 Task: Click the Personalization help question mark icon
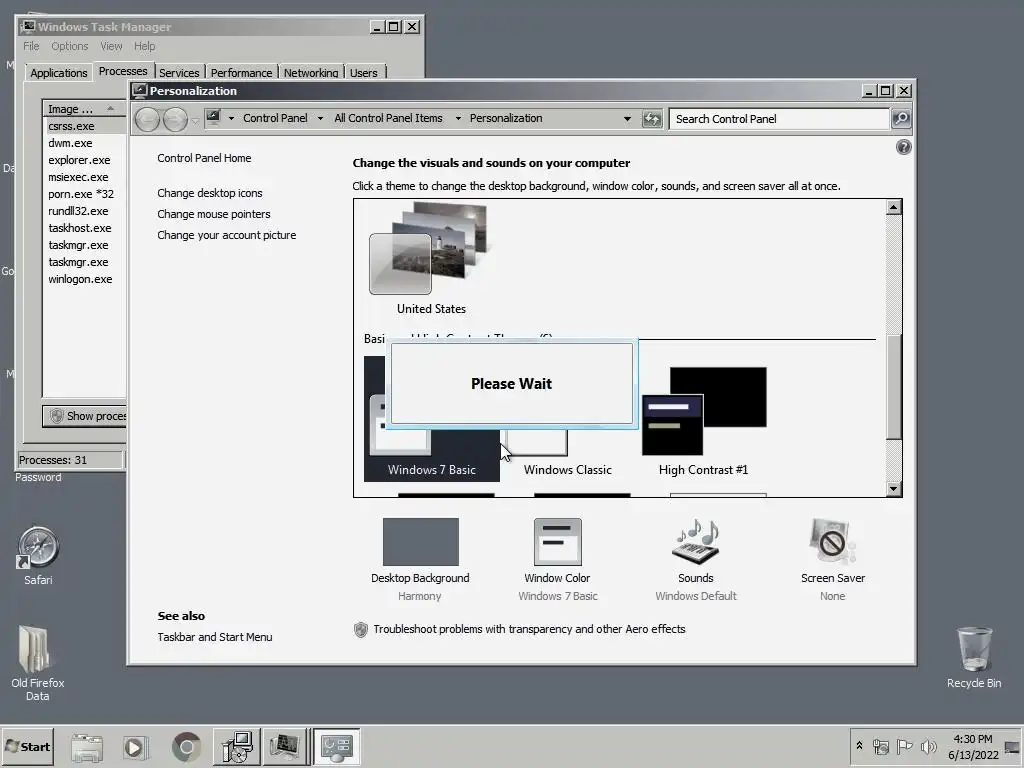[903, 147]
